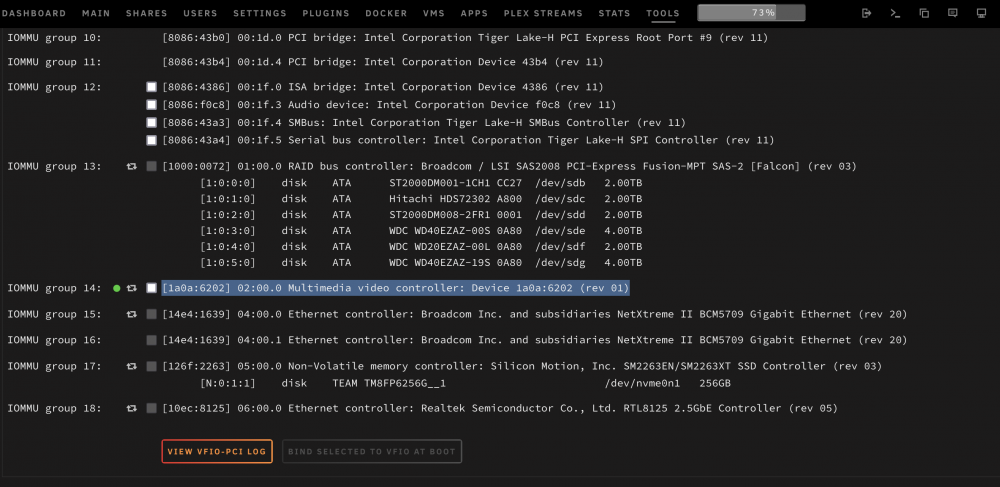Go to the Plugins tab
This screenshot has width=1000, height=487.
pos(326,13)
